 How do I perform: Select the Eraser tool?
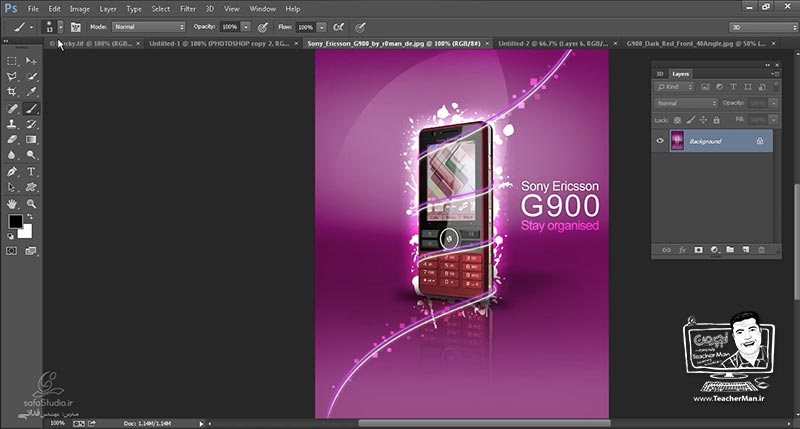coord(12,139)
